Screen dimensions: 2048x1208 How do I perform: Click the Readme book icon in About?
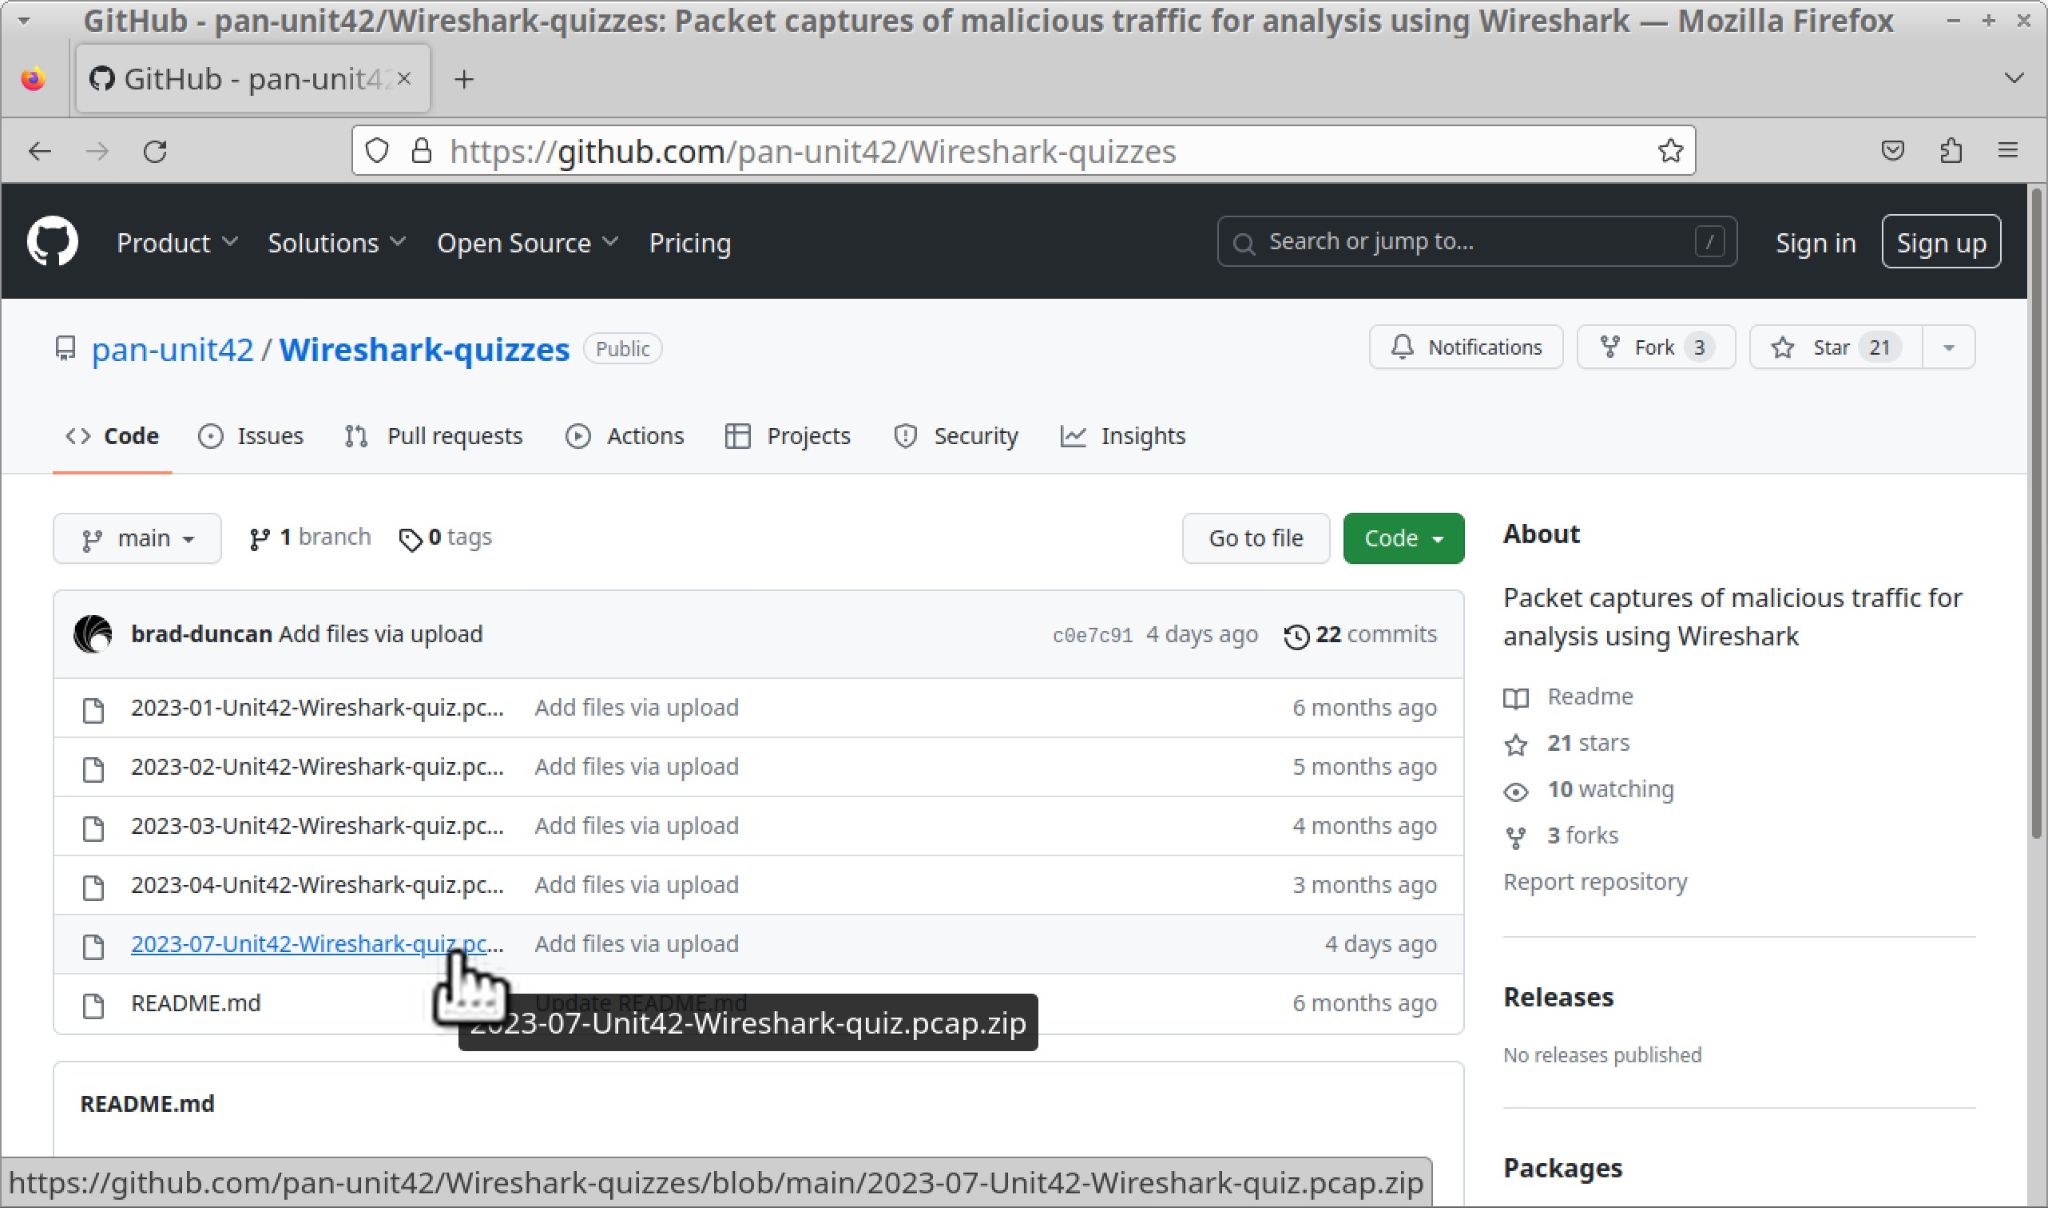tap(1516, 697)
